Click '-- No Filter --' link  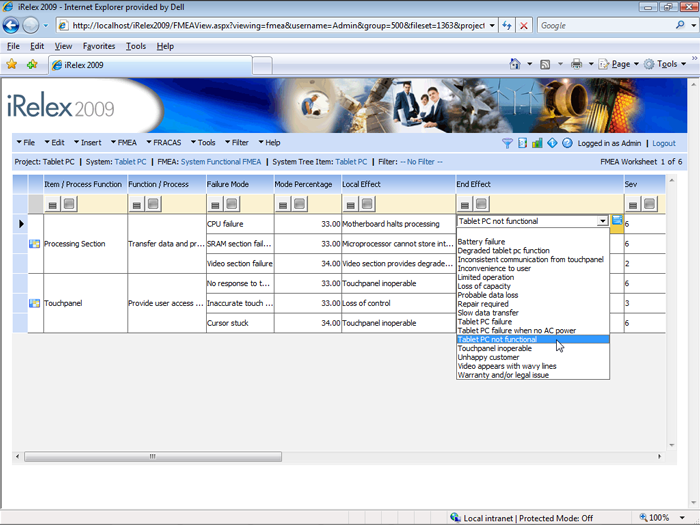(x=421, y=162)
